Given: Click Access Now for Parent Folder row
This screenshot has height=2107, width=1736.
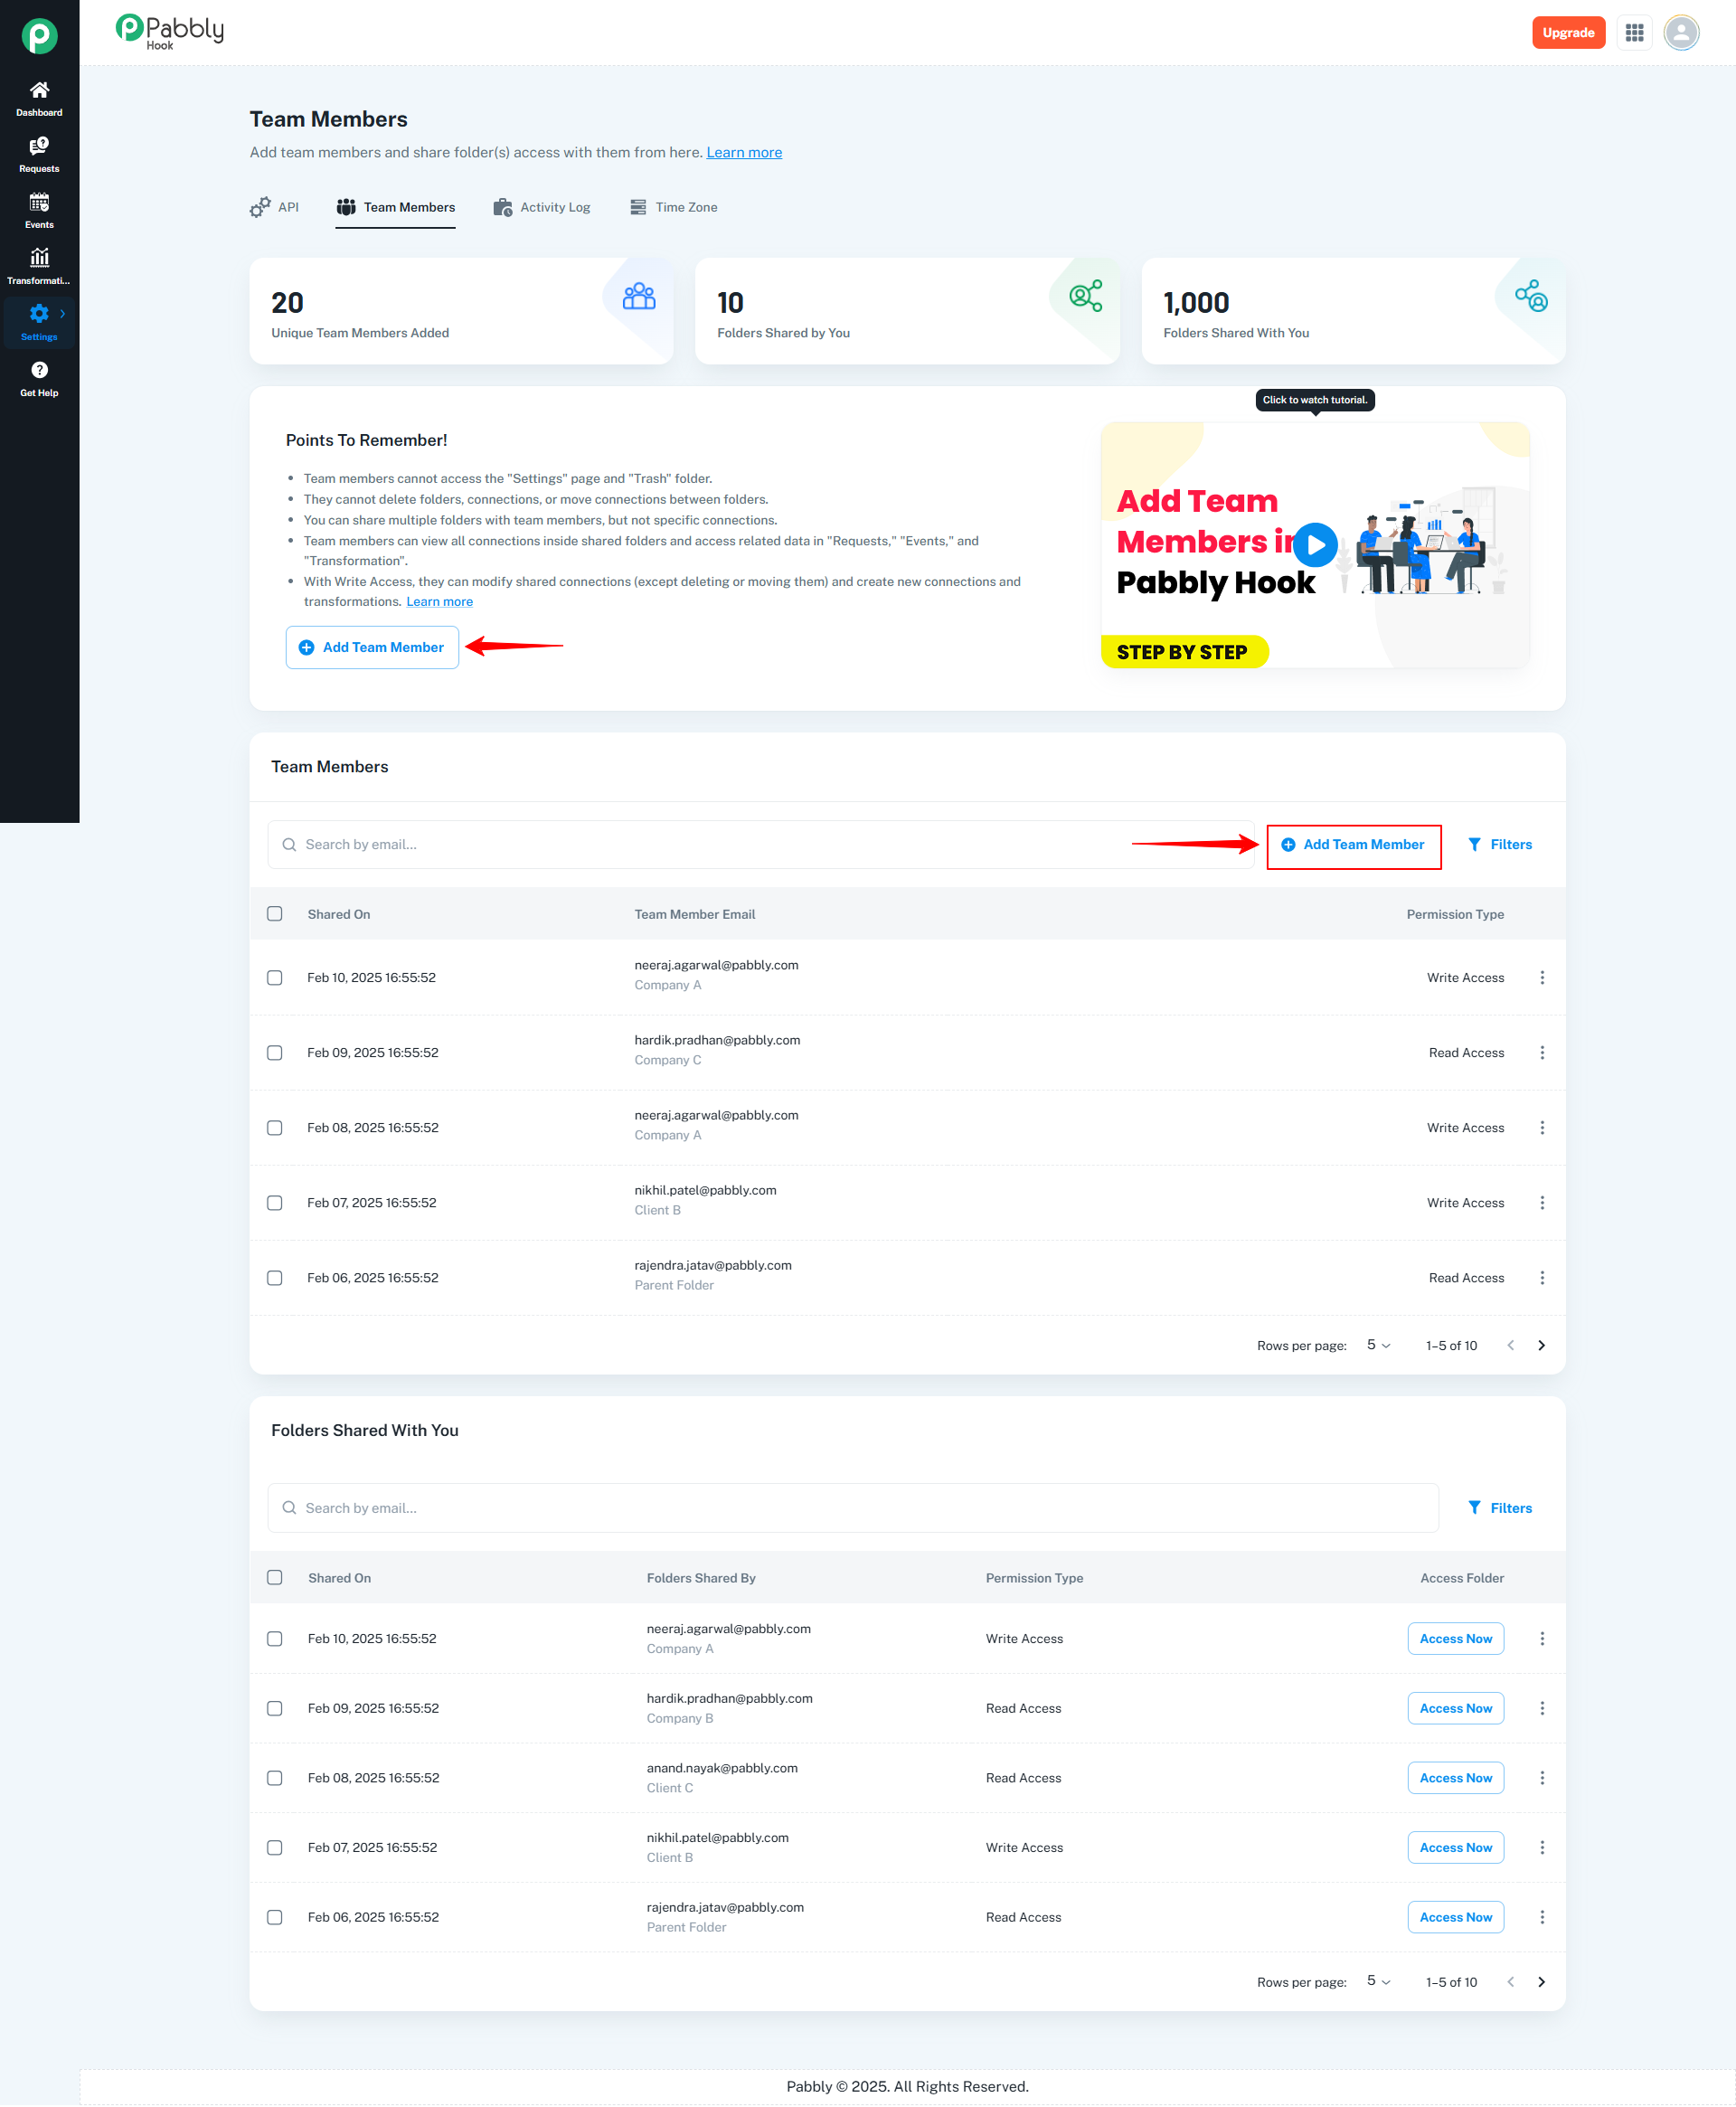Looking at the screenshot, I should [x=1455, y=1916].
